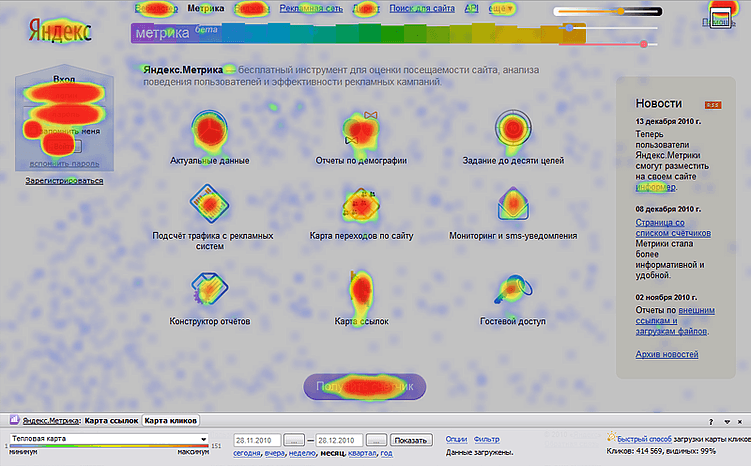
Task: Click the blue handle on middle slider
Action: (x=569, y=28)
